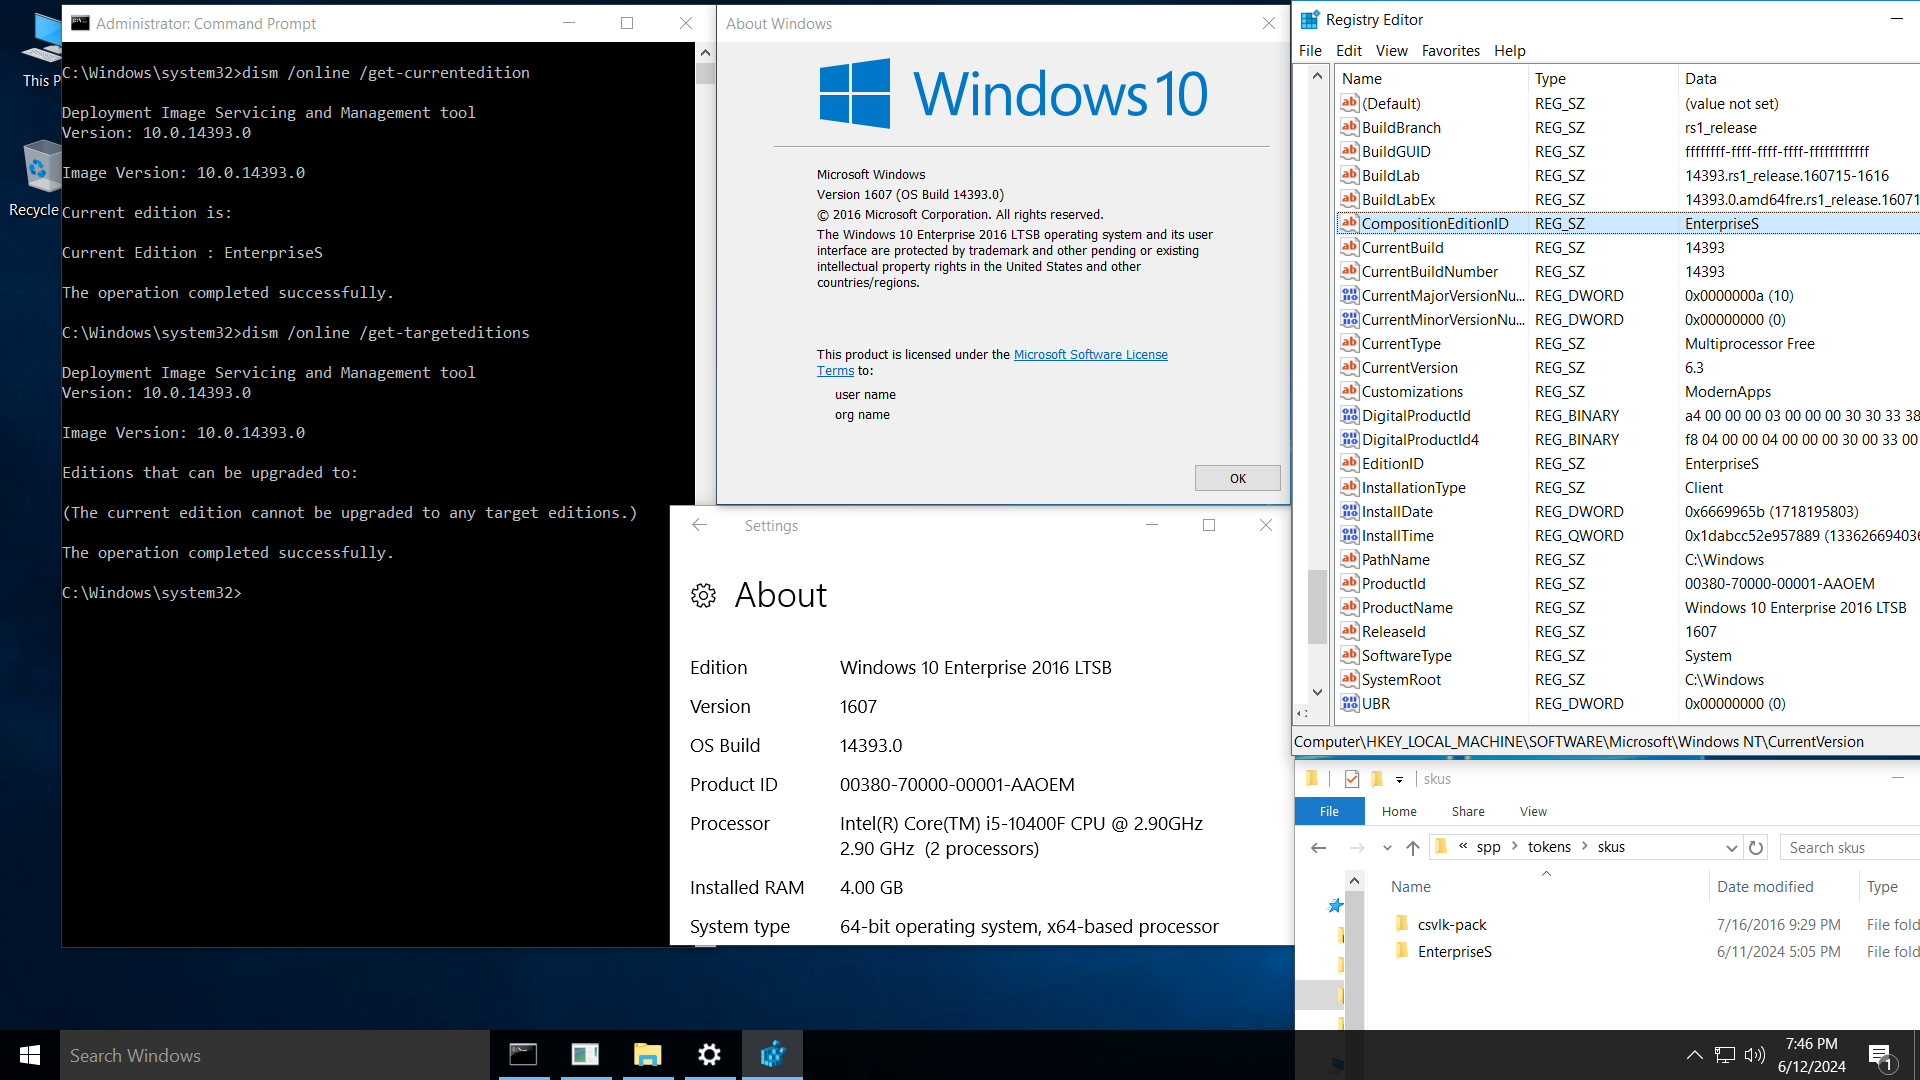Show hidden tray icons chevron
The width and height of the screenshot is (1920, 1080).
point(1694,1055)
